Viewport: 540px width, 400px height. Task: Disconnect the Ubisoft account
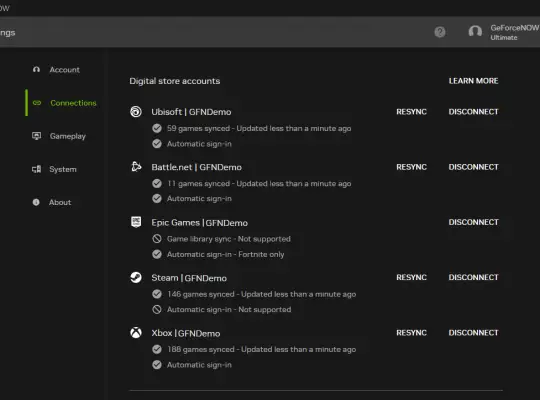473,112
